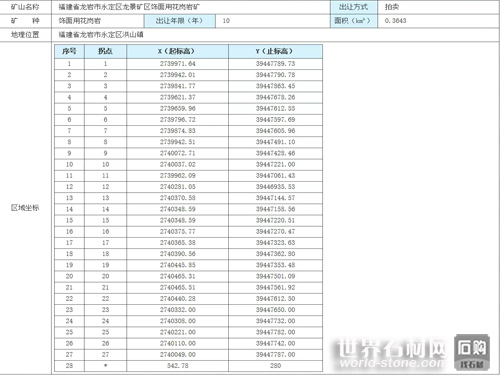
Task: Select X value 2739942.01 in row 2
Action: [178, 75]
